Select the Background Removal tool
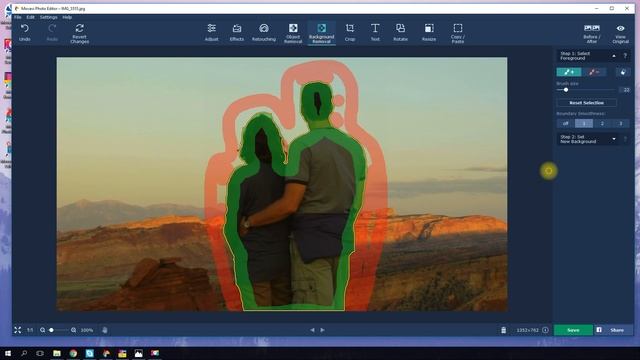The image size is (640, 360). (322, 33)
